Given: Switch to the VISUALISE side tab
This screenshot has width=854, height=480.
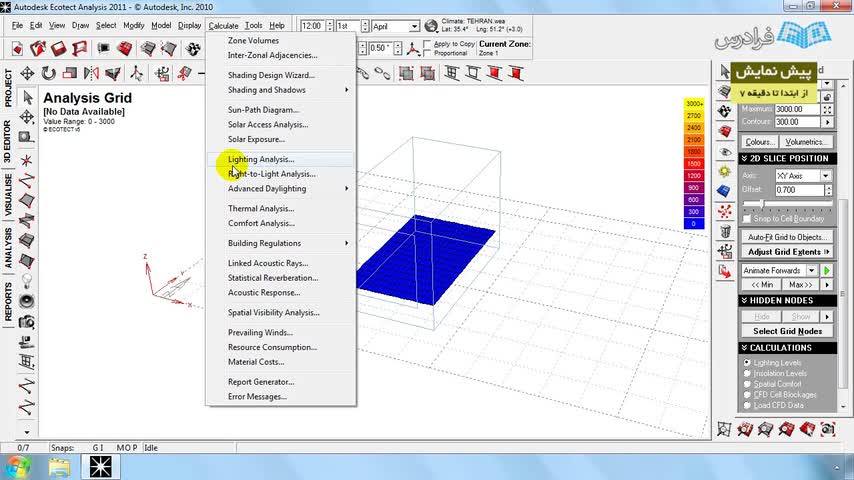Looking at the screenshot, I should point(8,195).
